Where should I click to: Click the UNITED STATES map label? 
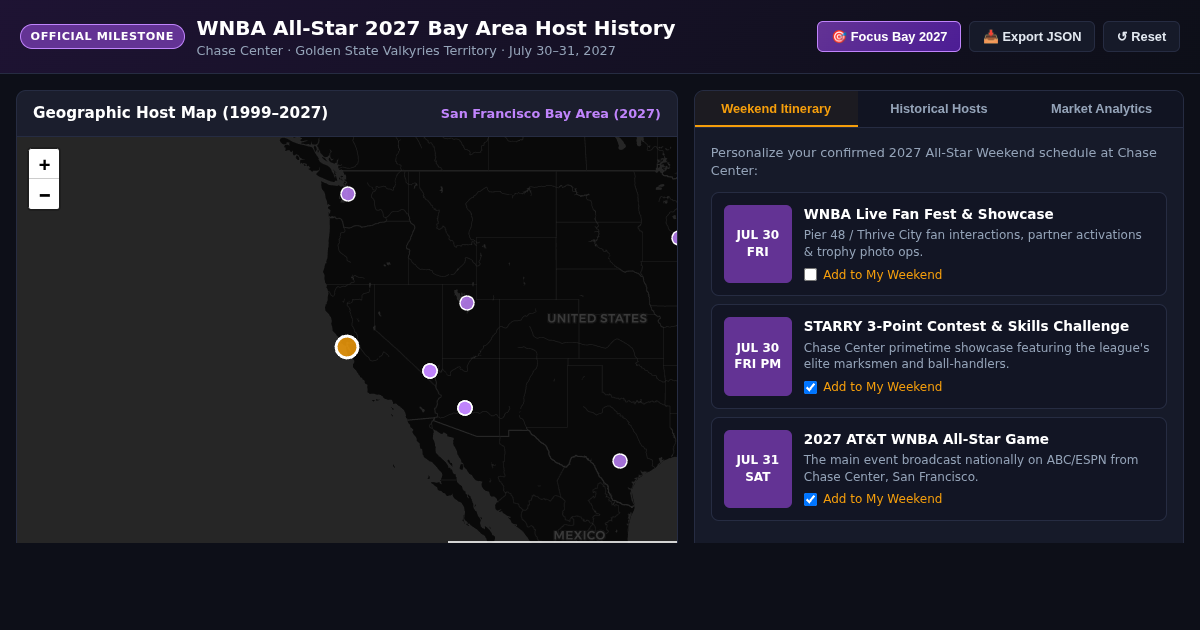pos(597,319)
